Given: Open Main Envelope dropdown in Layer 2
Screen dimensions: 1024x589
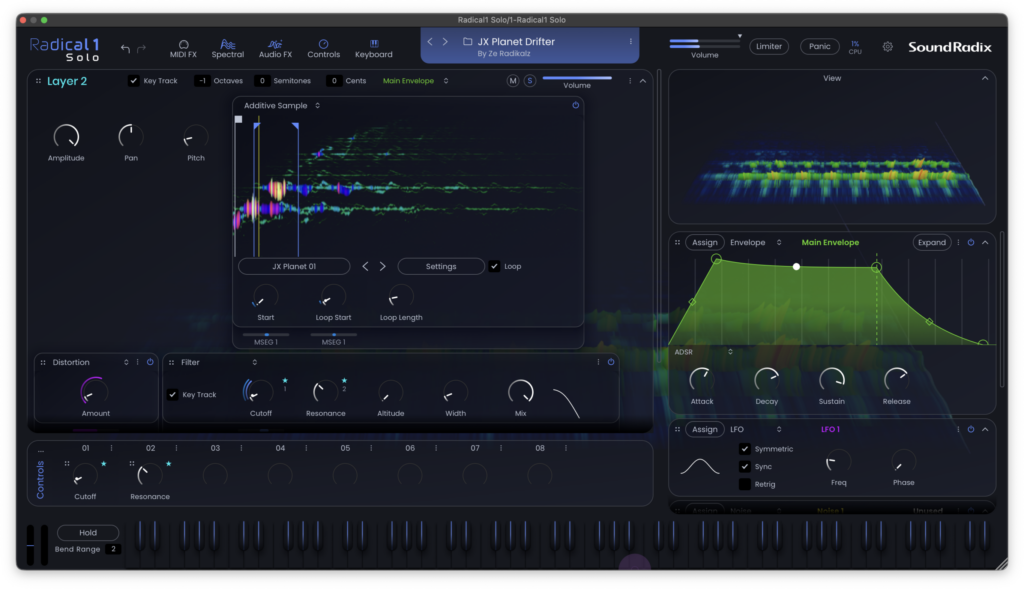Looking at the screenshot, I should [415, 81].
